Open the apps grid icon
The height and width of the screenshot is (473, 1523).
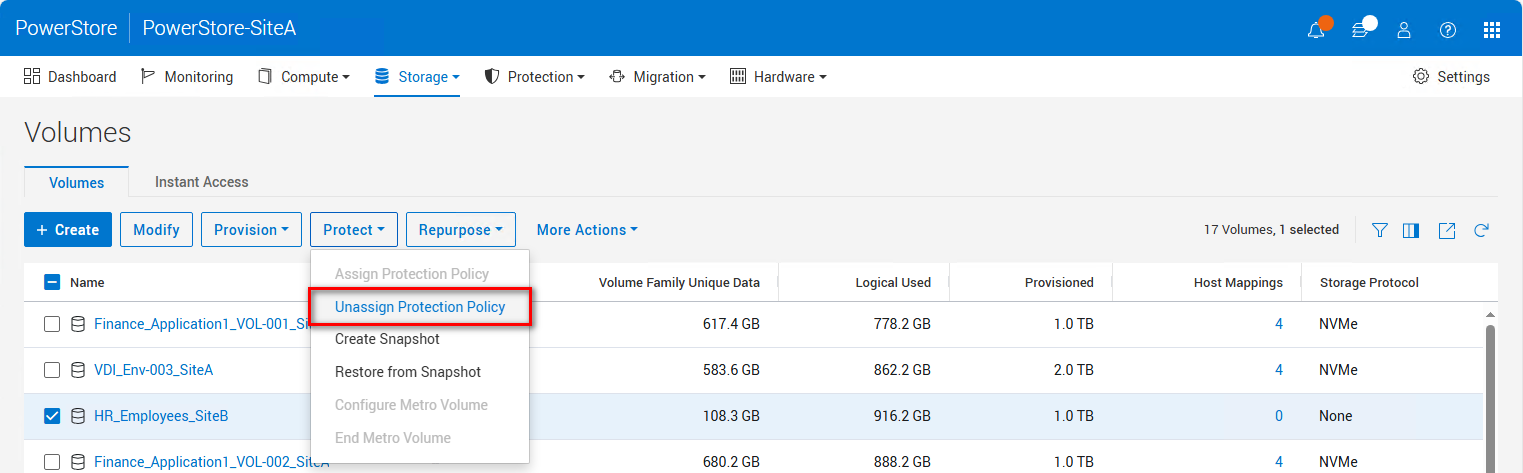pos(1492,29)
